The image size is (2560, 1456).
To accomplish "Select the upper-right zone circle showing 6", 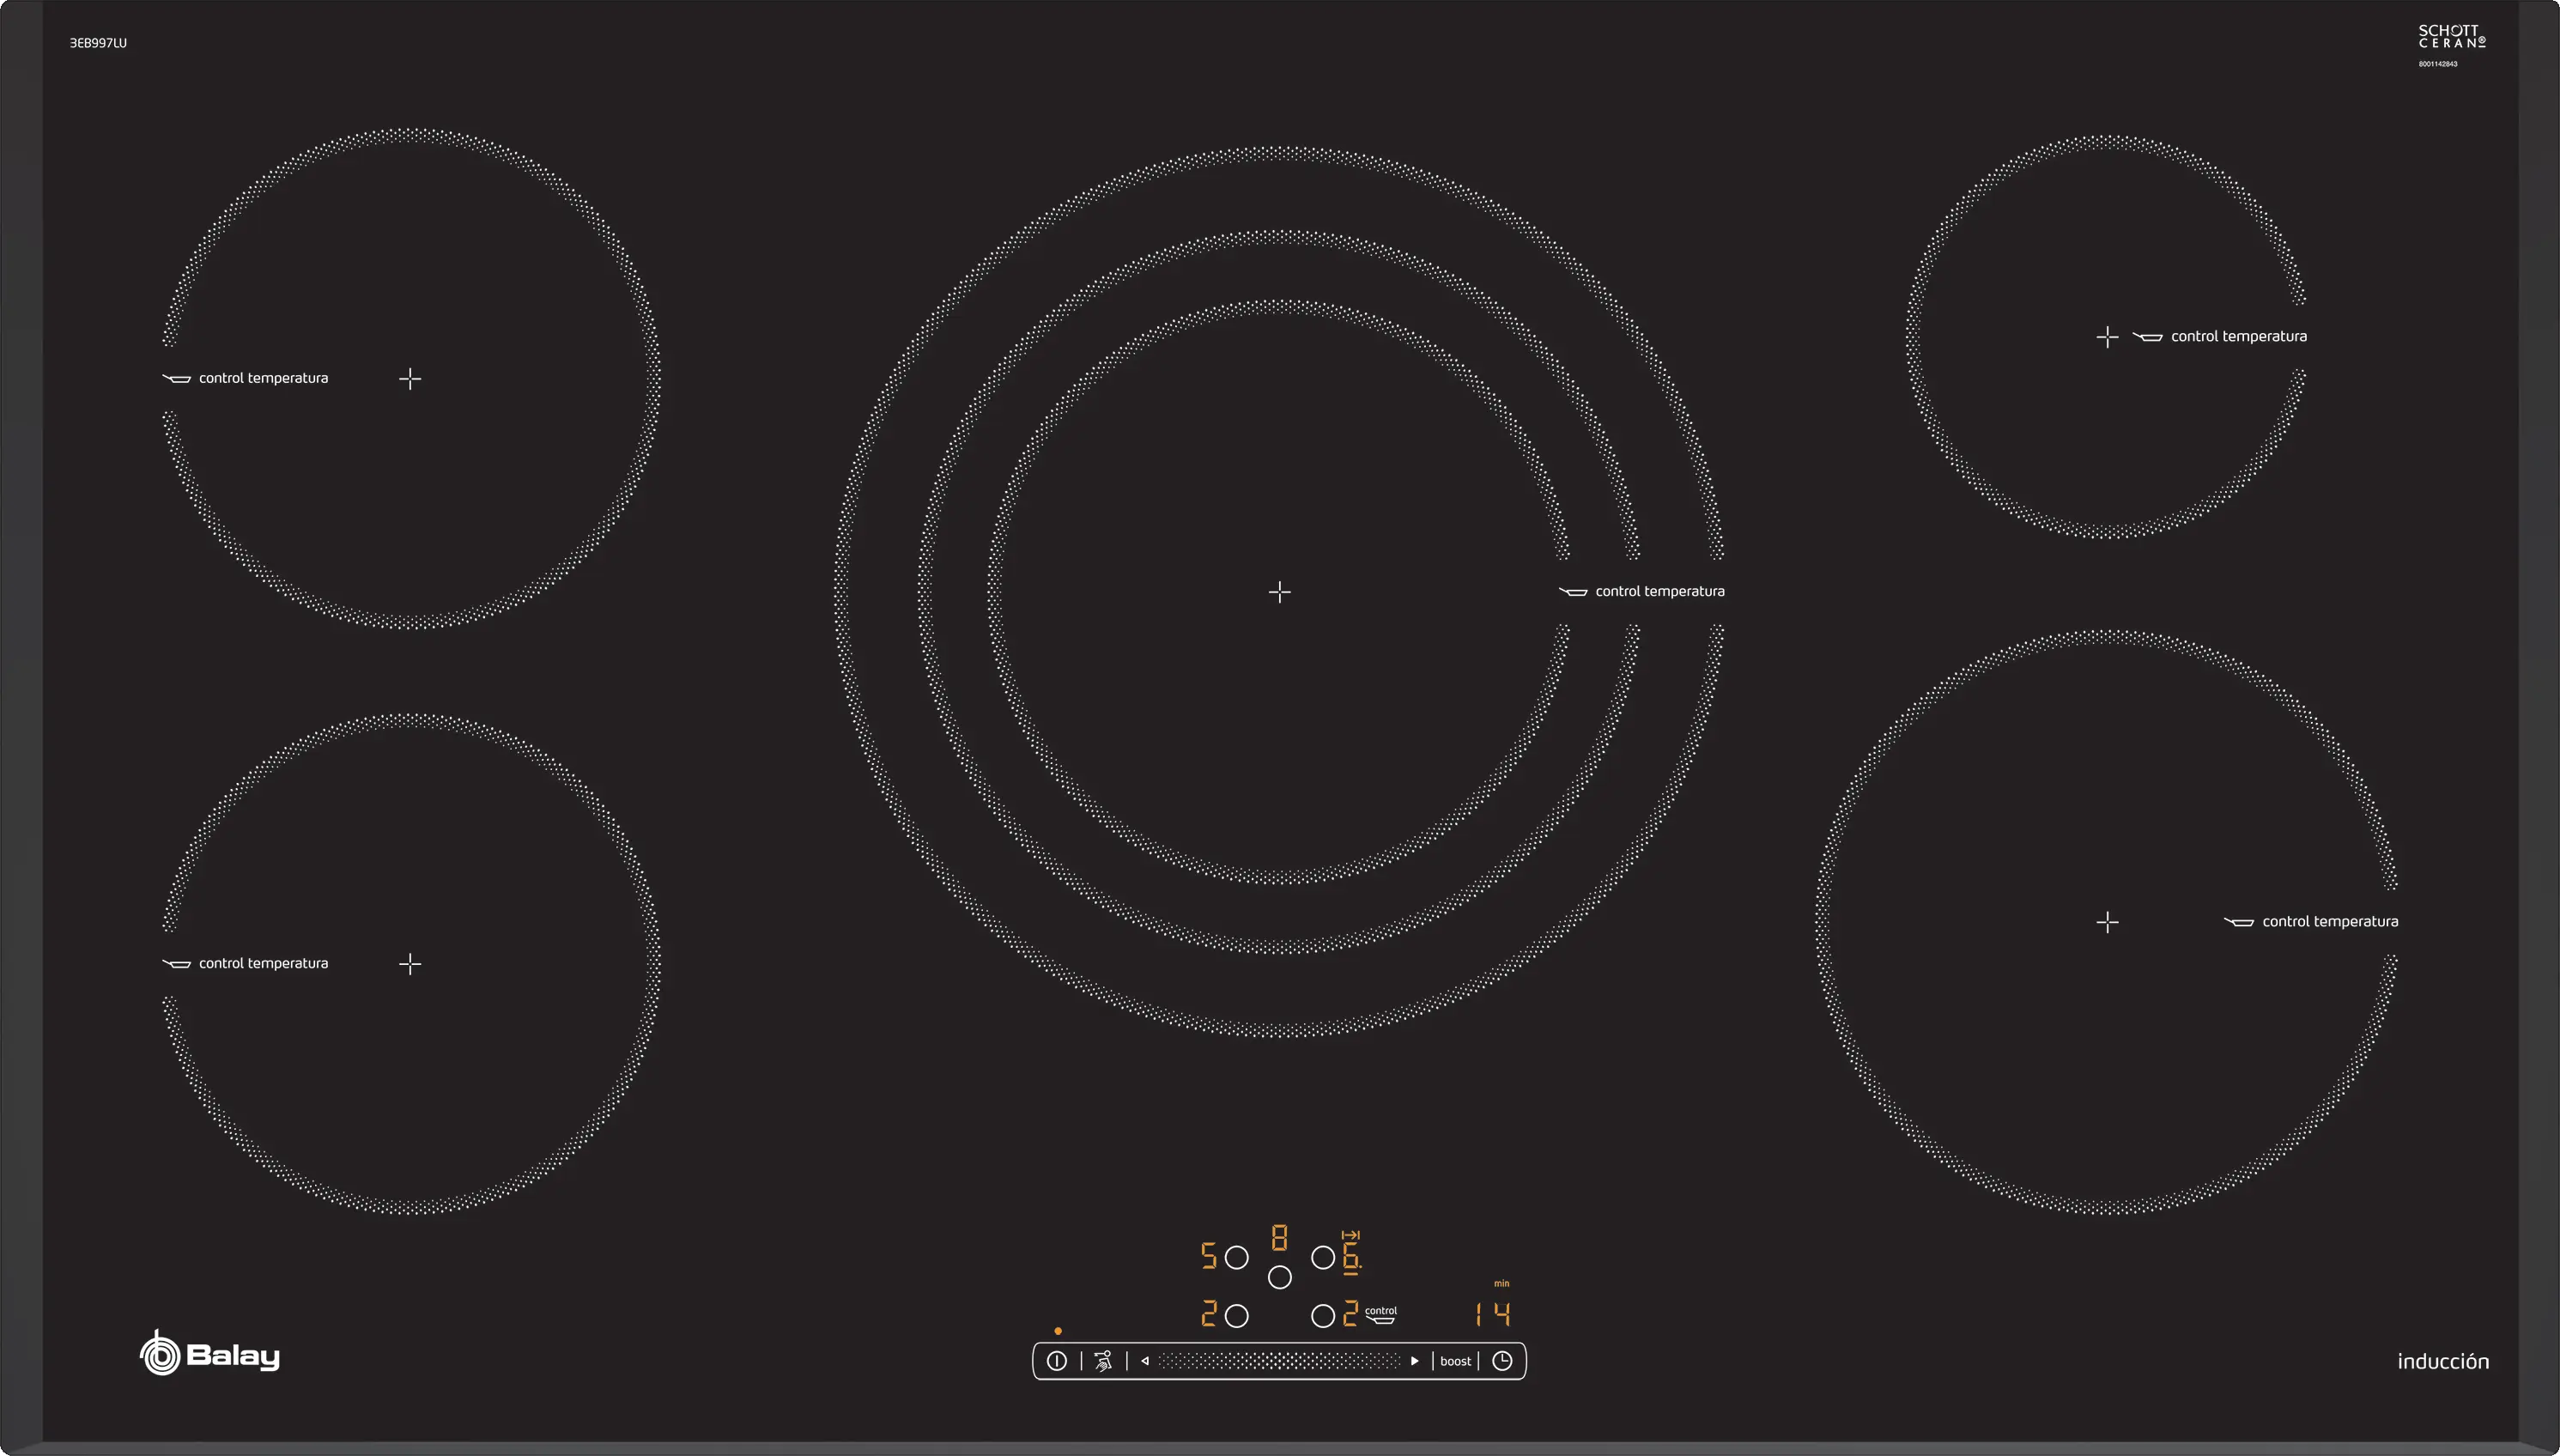I will (1323, 1257).
